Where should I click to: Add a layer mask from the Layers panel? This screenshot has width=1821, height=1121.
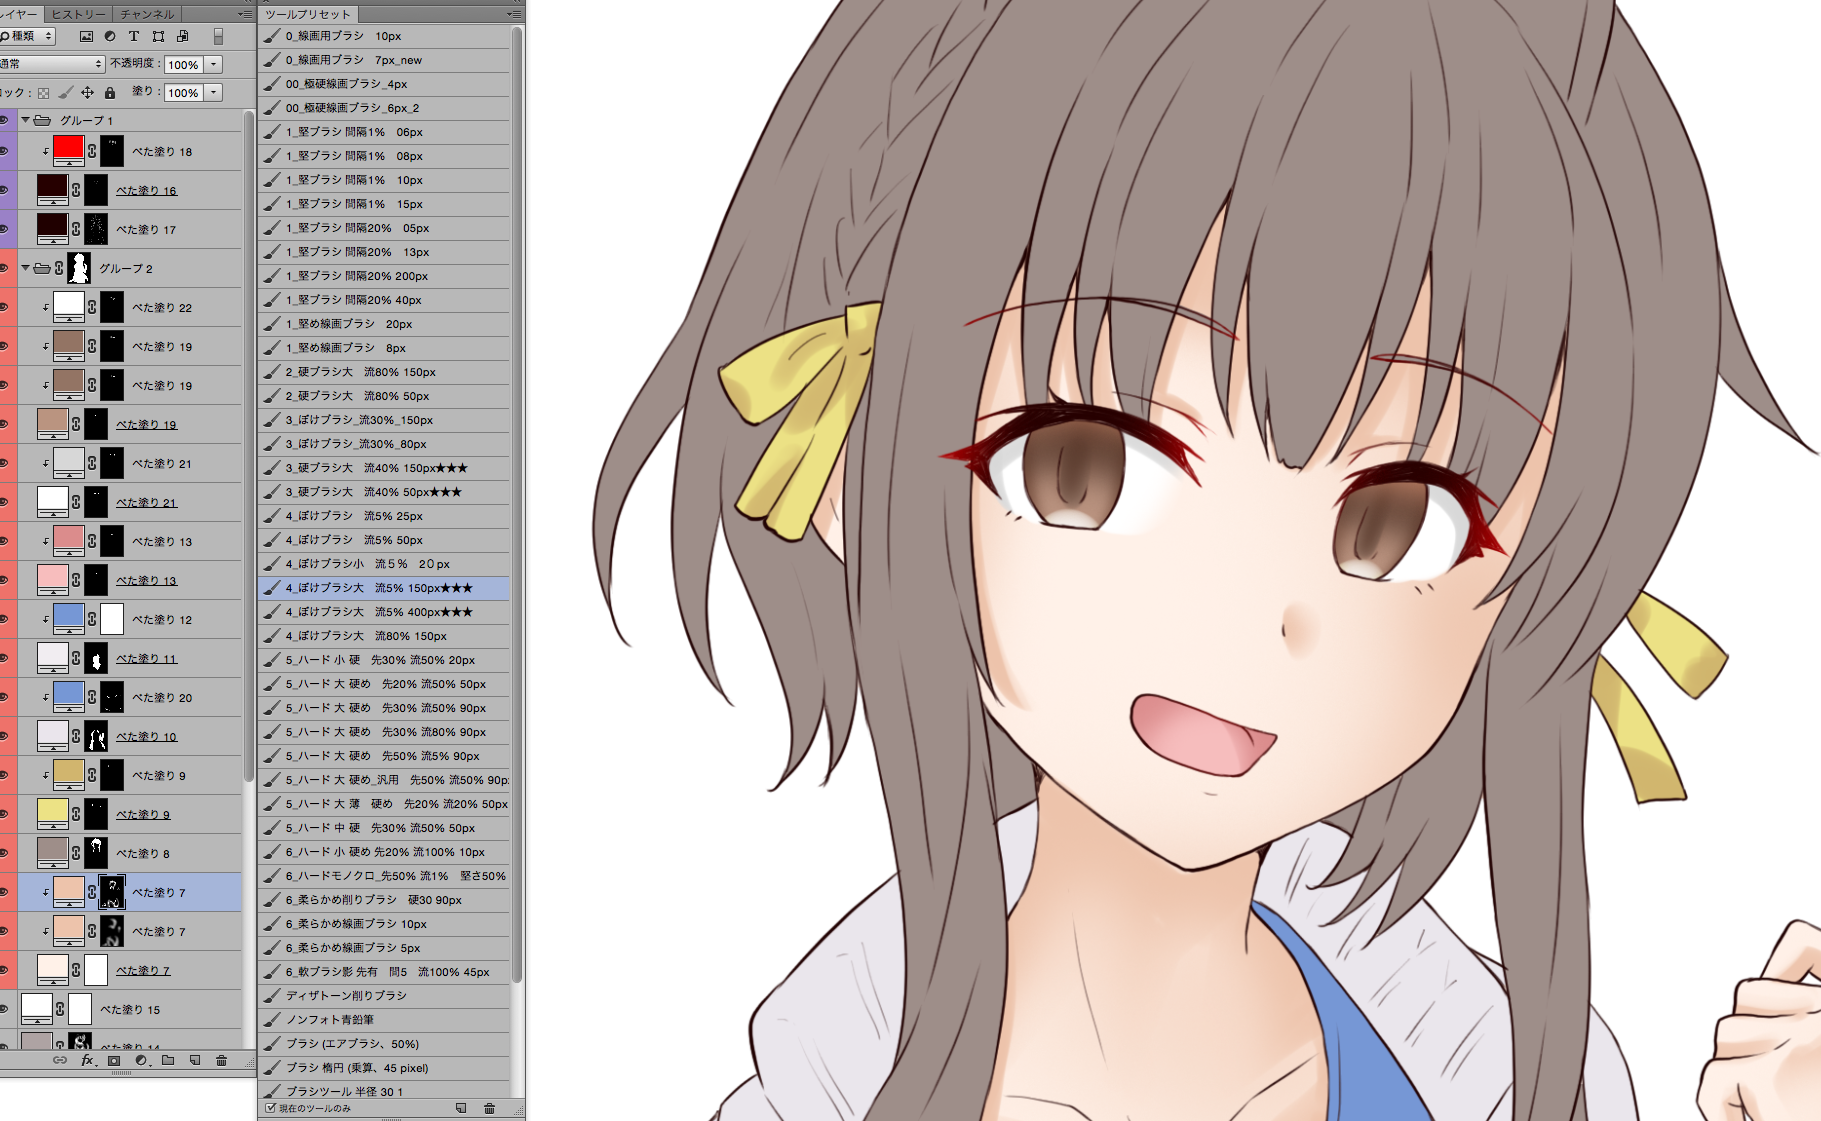114,1060
